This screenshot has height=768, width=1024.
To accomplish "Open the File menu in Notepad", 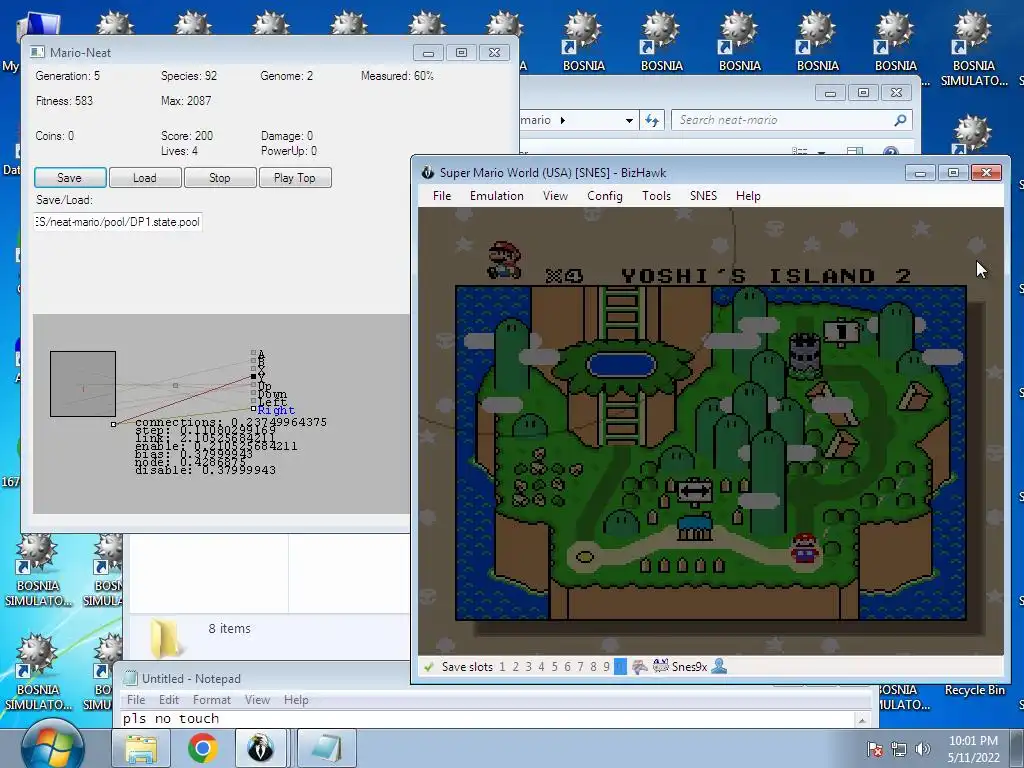I will [x=136, y=700].
